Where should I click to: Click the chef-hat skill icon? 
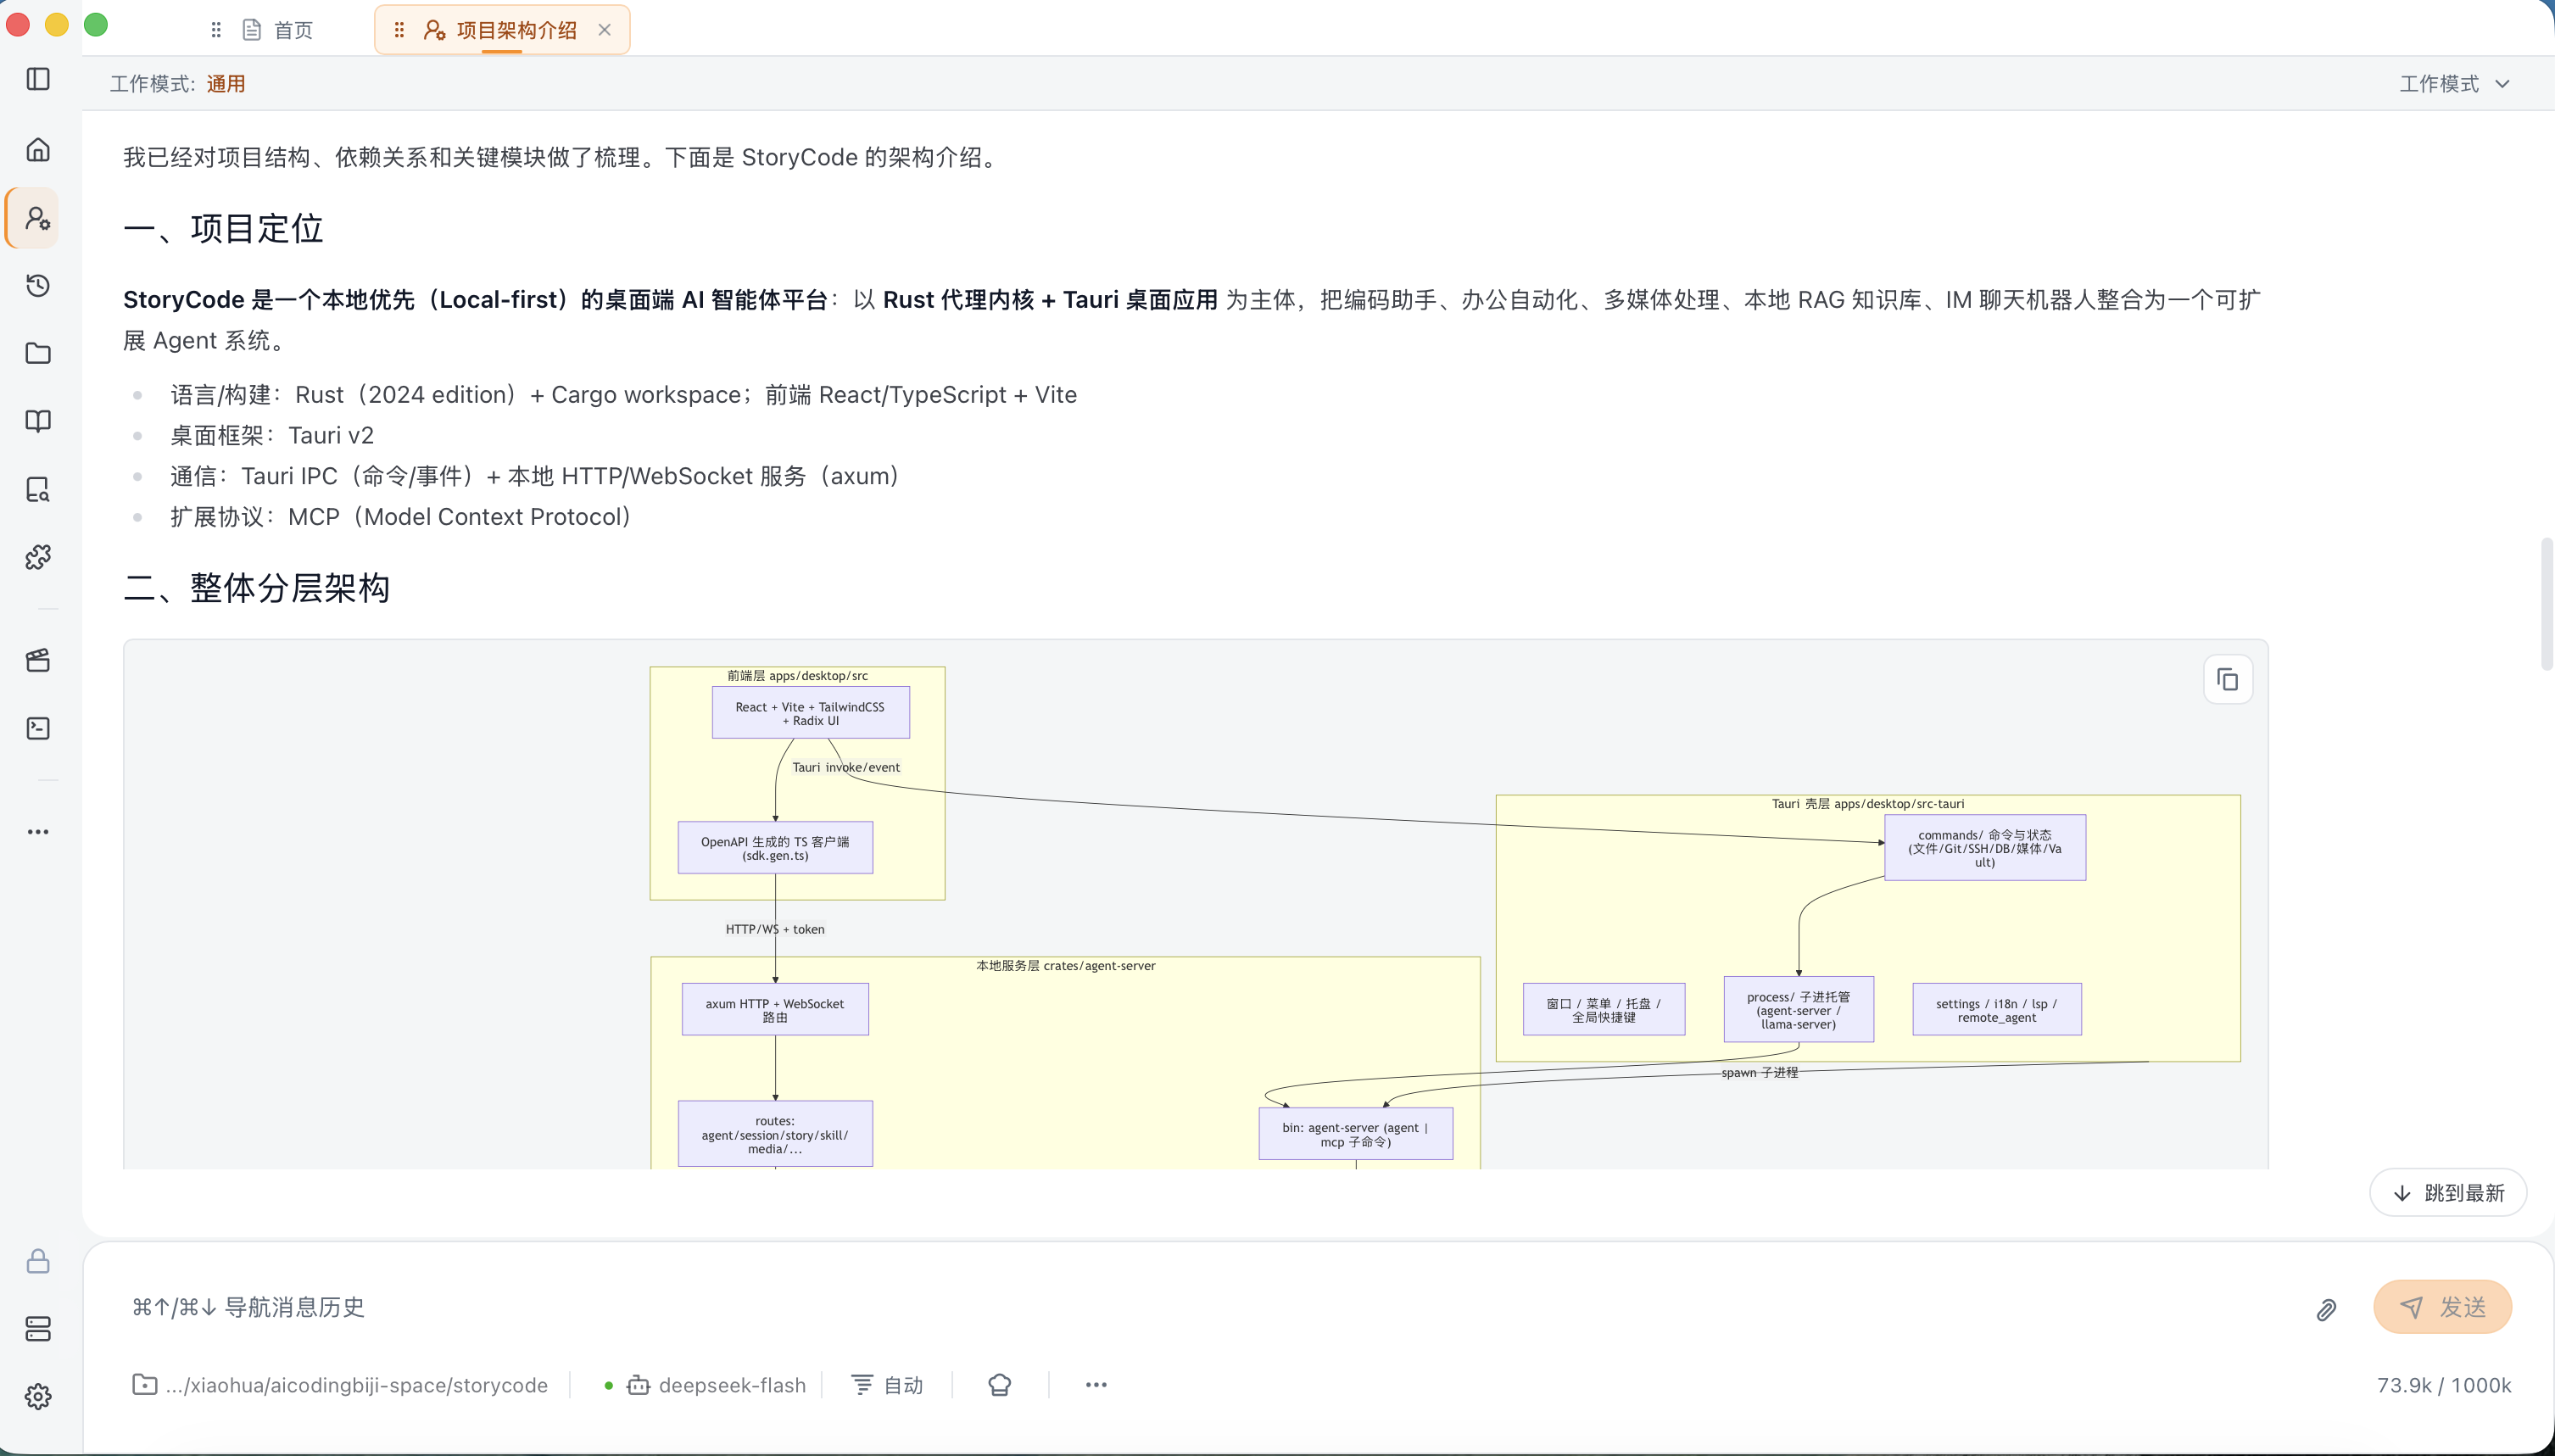point(999,1385)
